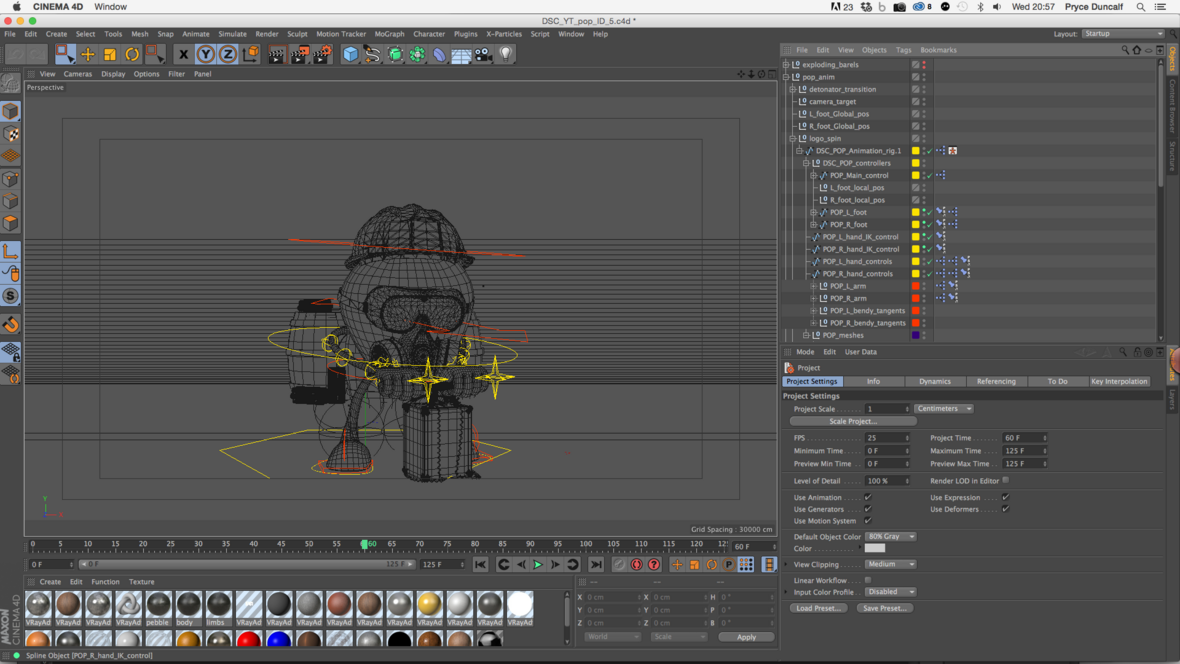
Task: Enable the Render LOD in Editor checkbox
Action: [1006, 481]
